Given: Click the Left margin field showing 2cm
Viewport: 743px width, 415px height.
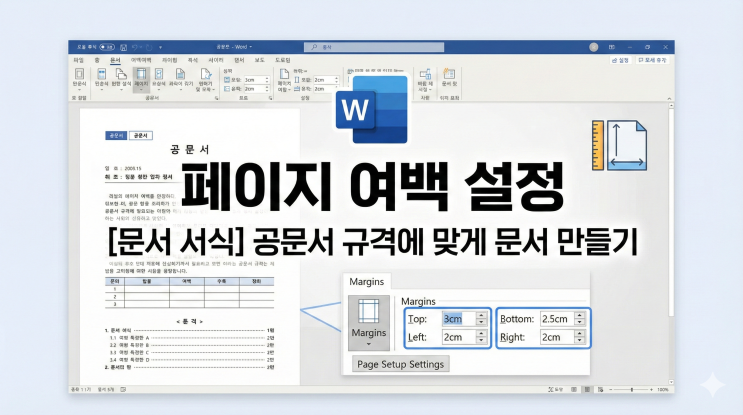Looking at the screenshot, I should click(458, 337).
